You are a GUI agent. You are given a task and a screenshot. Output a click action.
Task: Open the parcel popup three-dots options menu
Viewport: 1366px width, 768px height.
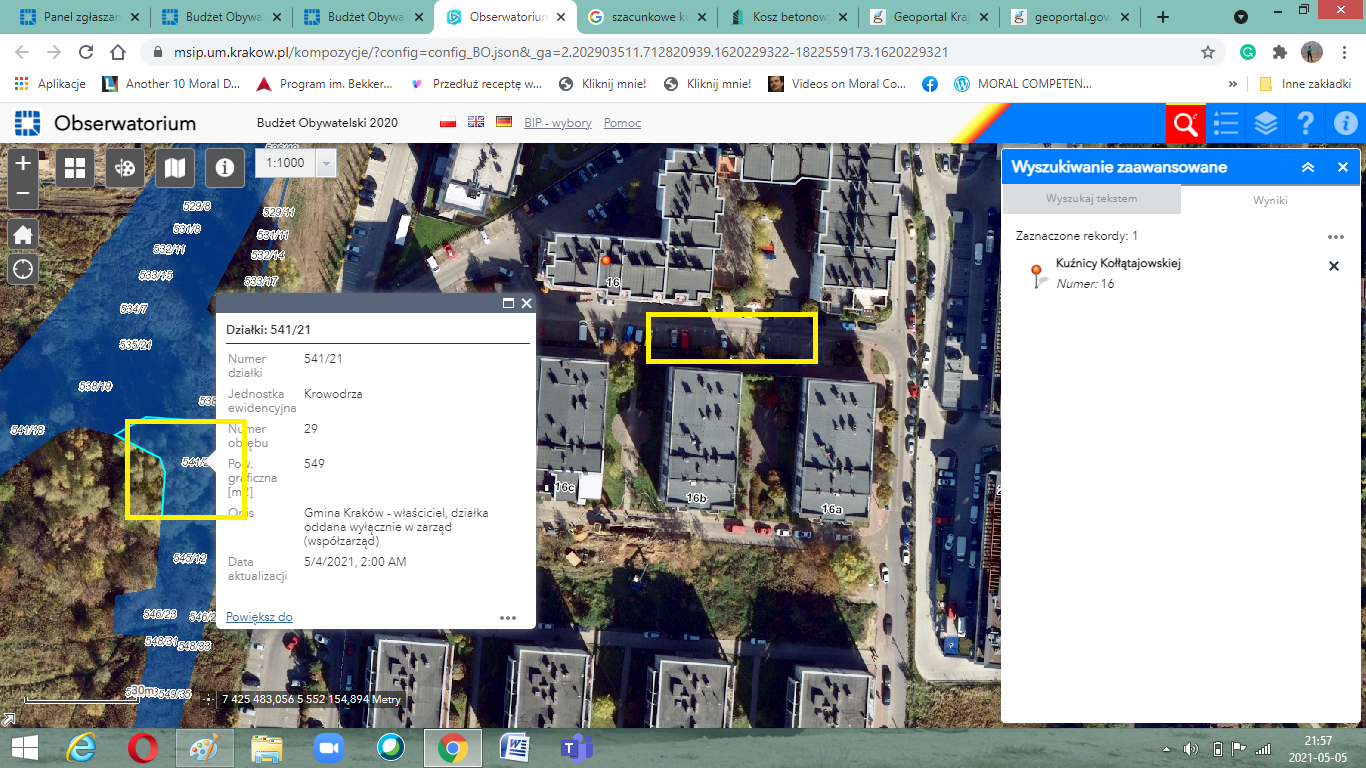508,617
